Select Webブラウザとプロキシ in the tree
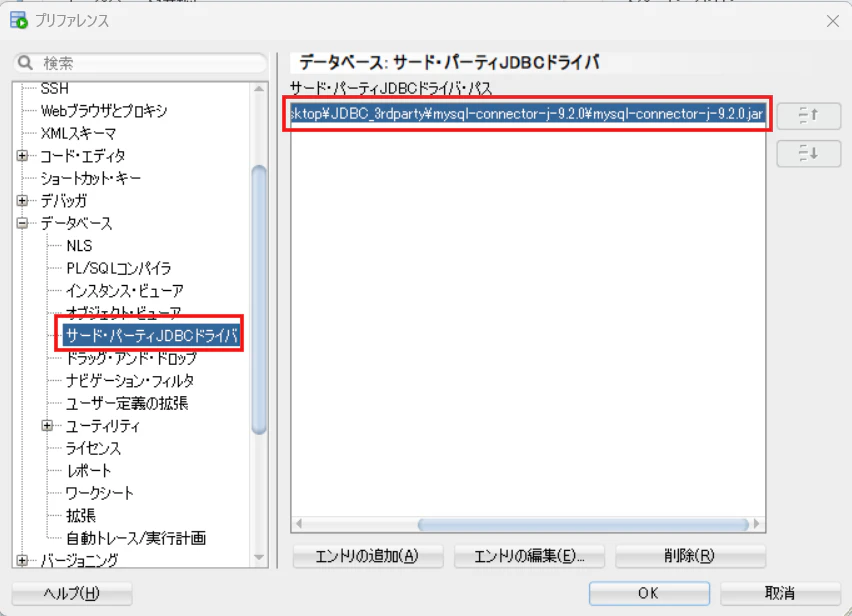The height and width of the screenshot is (616, 852). [x=104, y=111]
